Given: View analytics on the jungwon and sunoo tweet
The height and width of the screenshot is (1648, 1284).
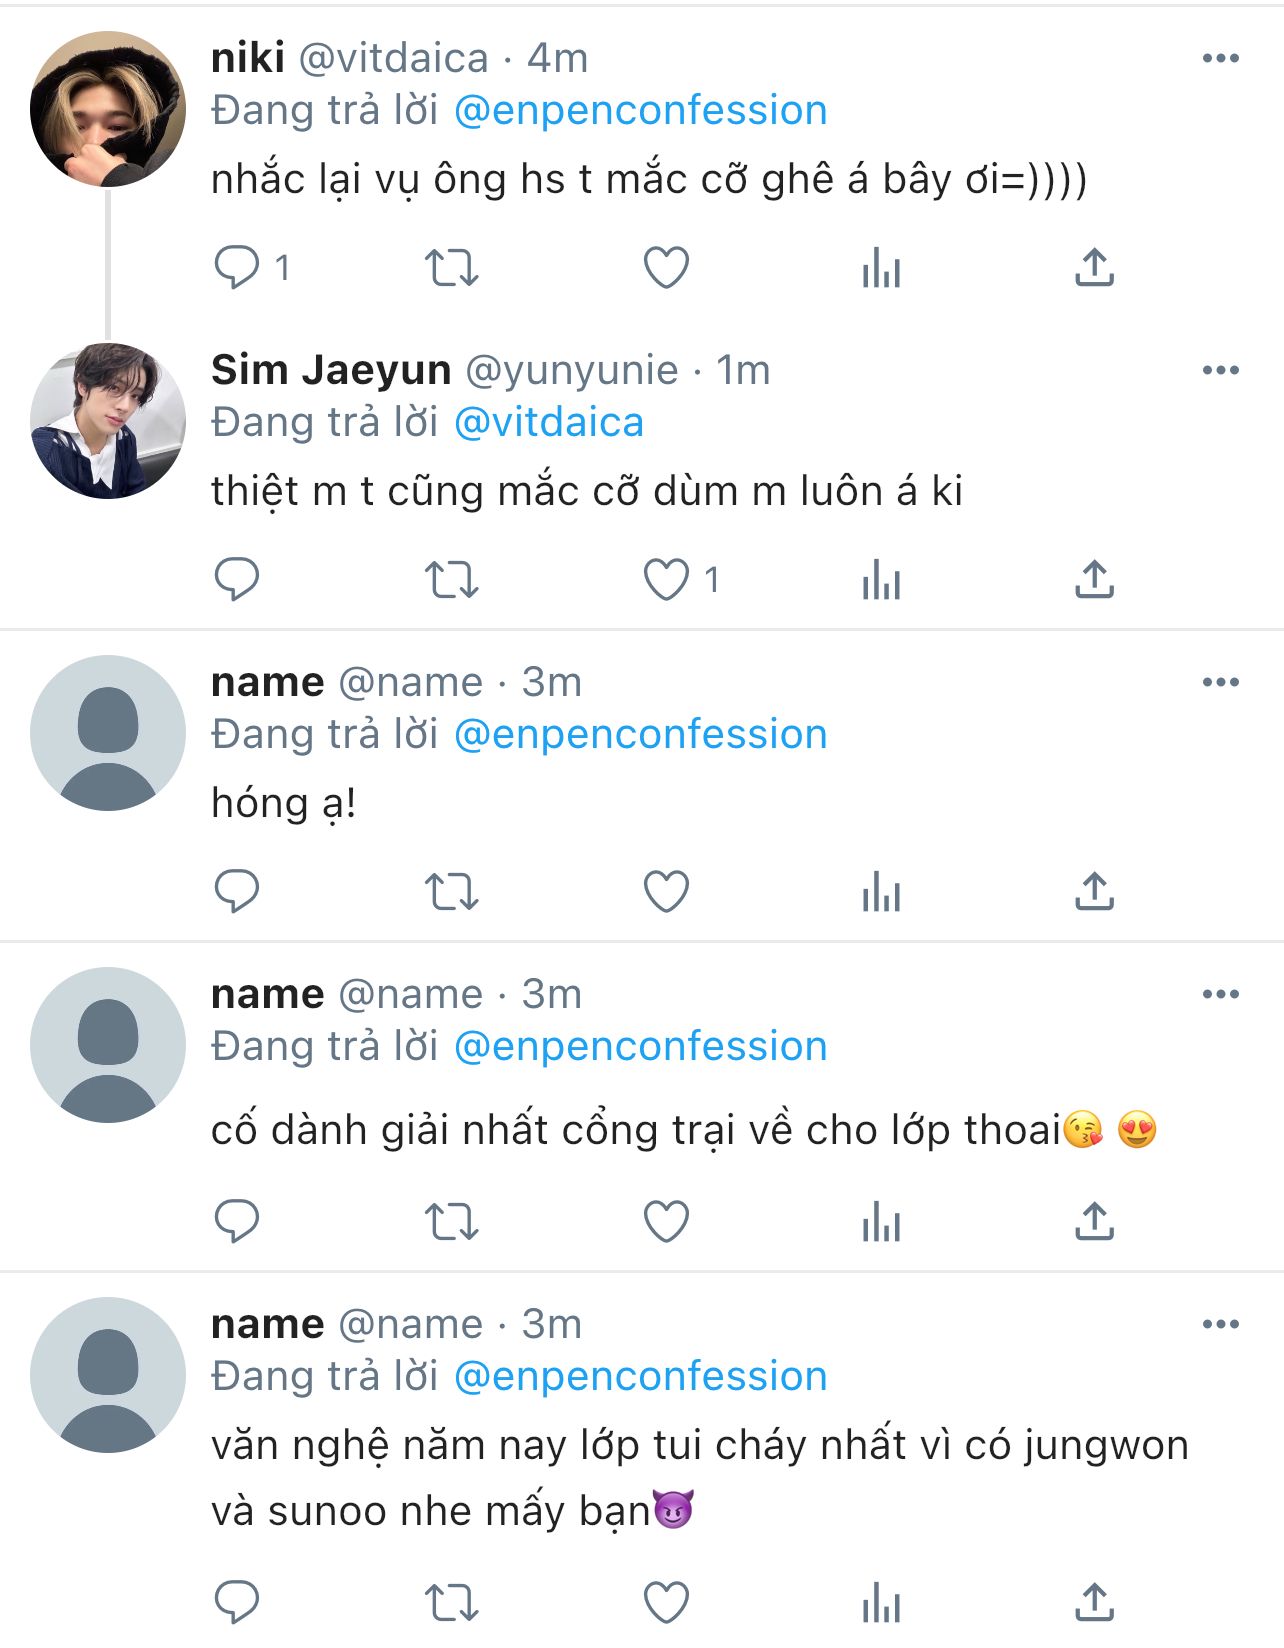Looking at the screenshot, I should click(881, 1603).
